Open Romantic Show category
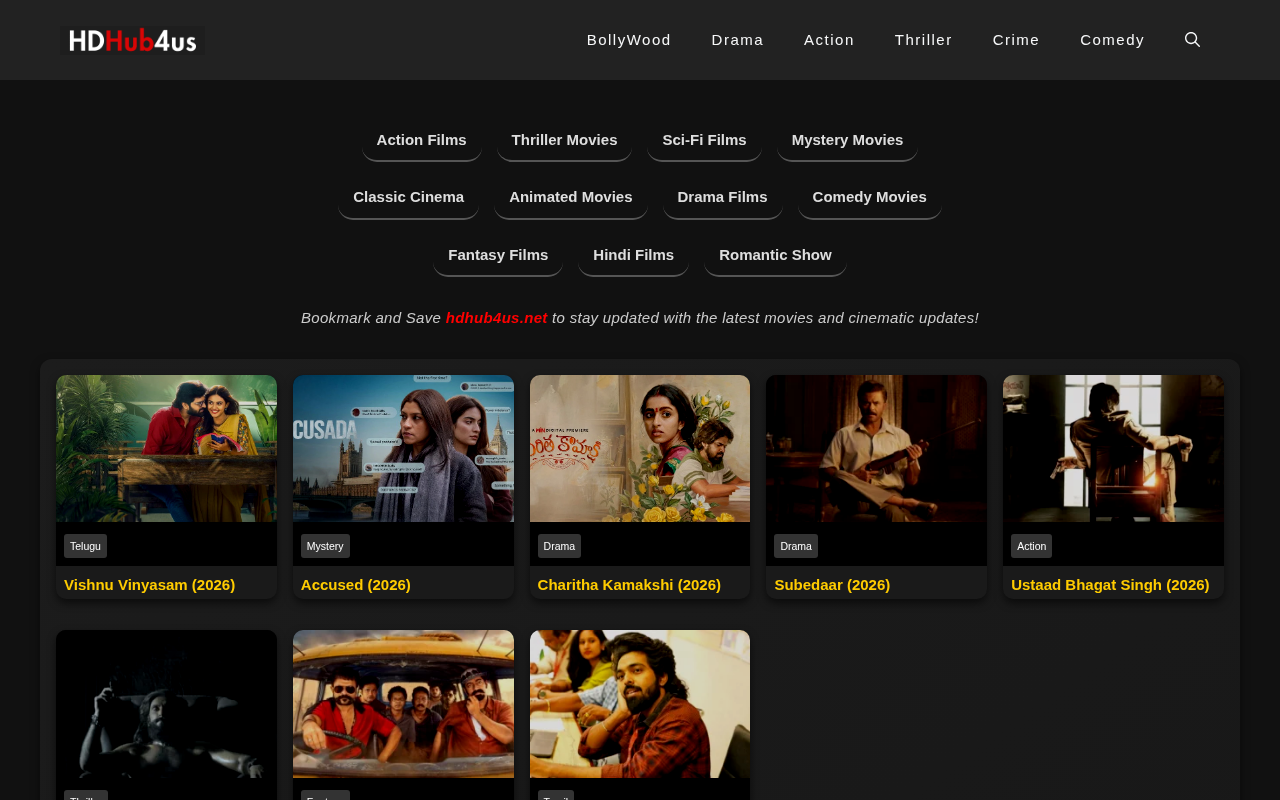Viewport: 1280px width, 800px height. pos(775,255)
